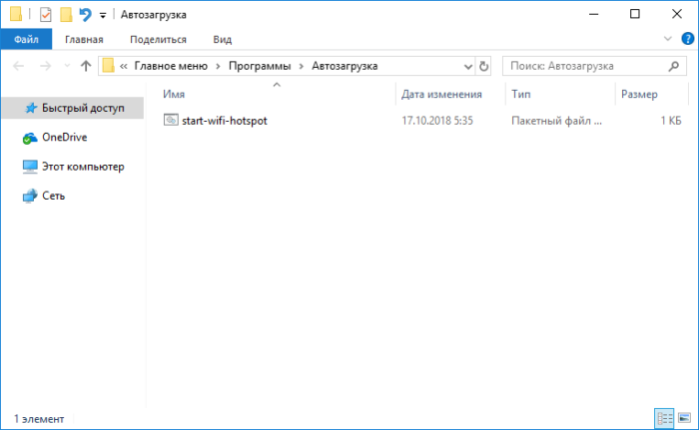Select Сеть in navigation pane
The image size is (699, 430).
coord(53,196)
